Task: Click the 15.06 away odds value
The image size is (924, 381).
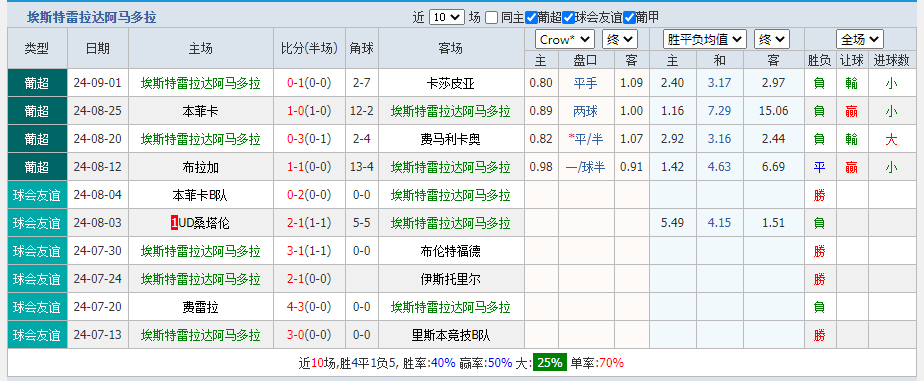Action: click(x=774, y=111)
